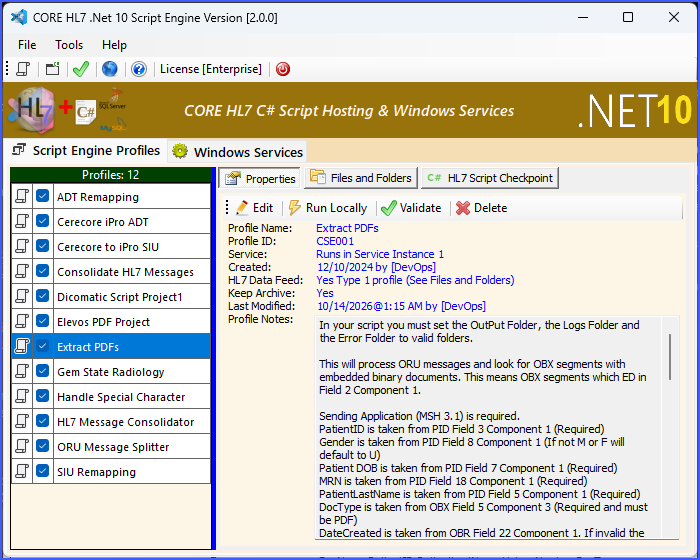This screenshot has width=700, height=560.
Task: Click the script icon beside Handle Special Character
Action: click(x=22, y=397)
